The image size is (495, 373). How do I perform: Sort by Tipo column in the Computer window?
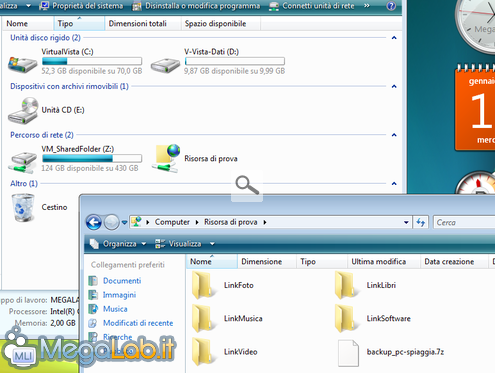(x=79, y=24)
